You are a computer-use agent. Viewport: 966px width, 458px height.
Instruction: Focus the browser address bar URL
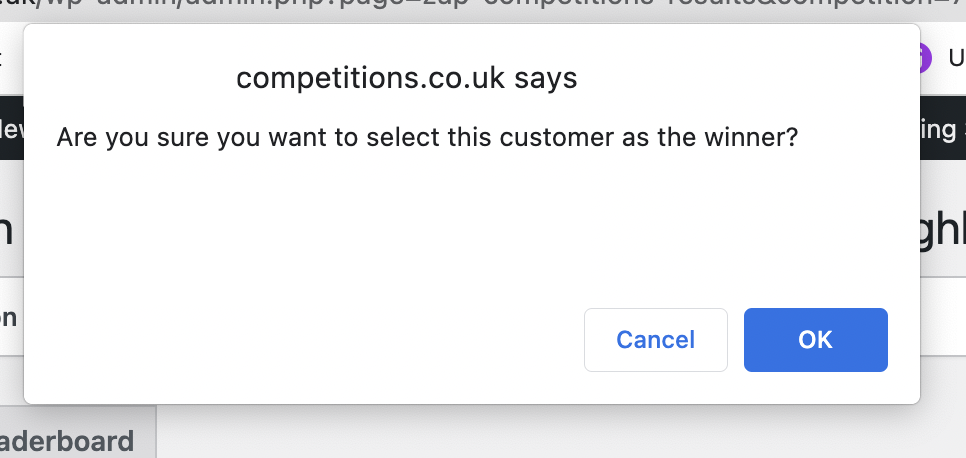(483, 9)
